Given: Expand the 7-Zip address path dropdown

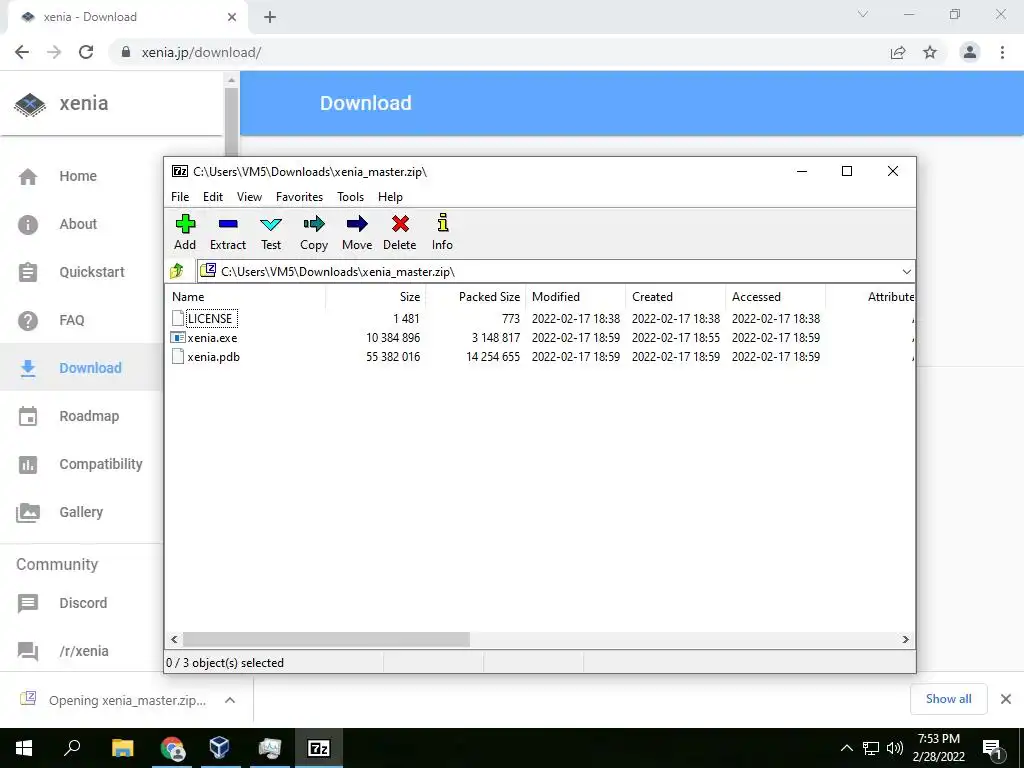Looking at the screenshot, I should (x=906, y=272).
